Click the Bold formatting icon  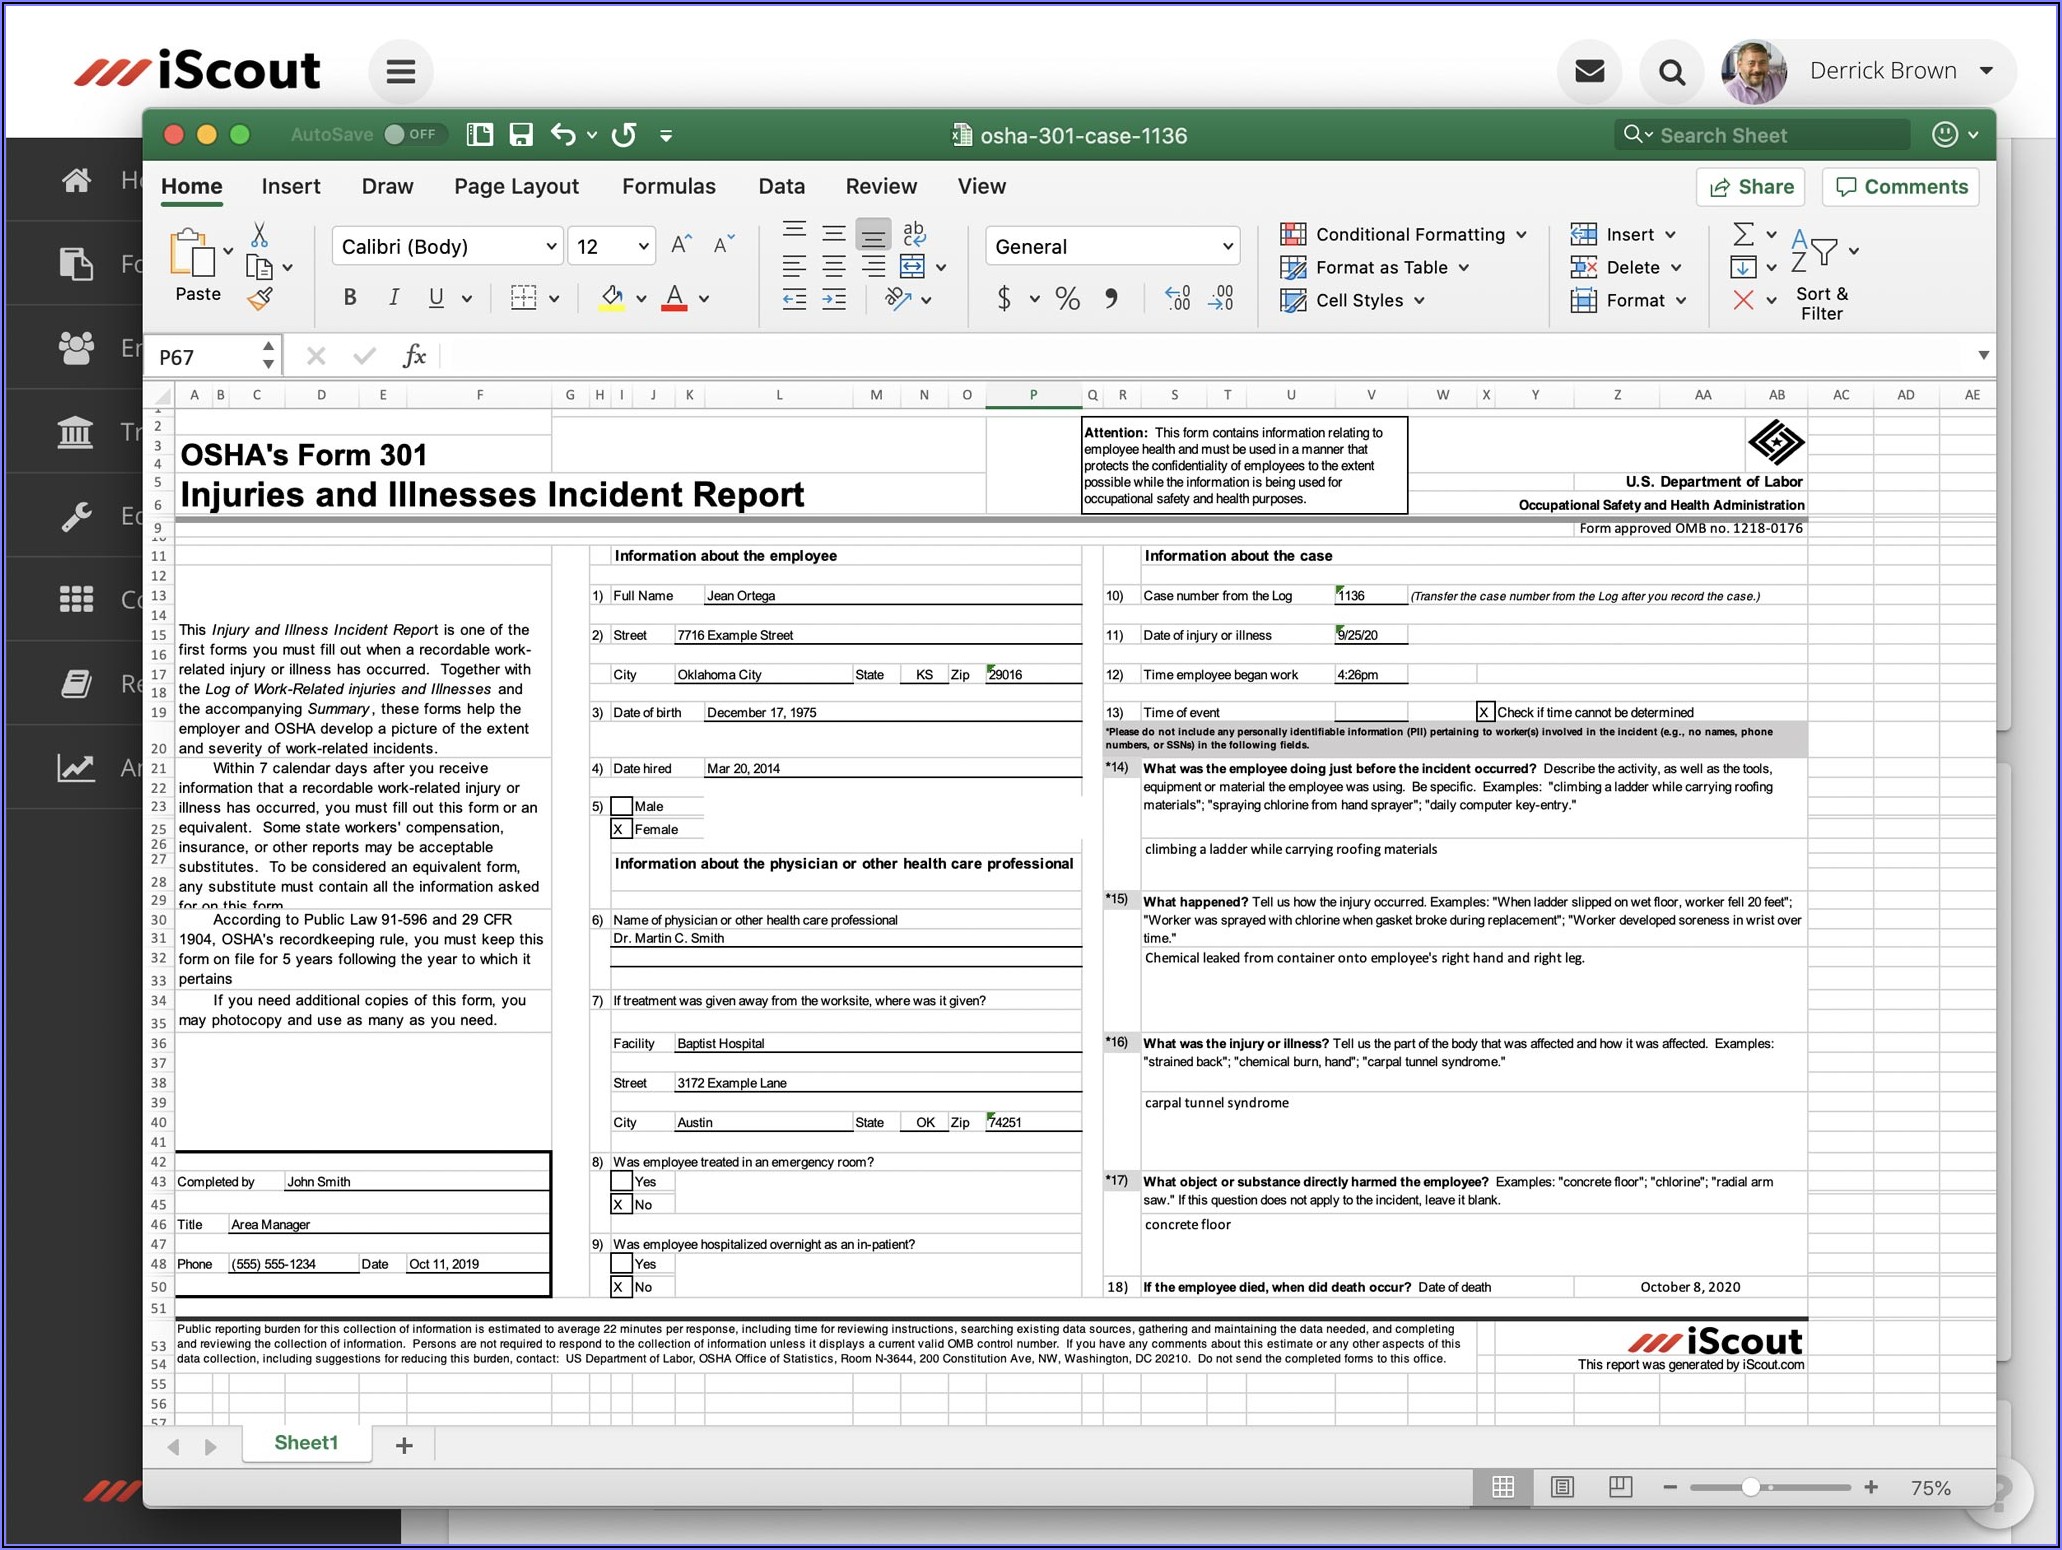(x=349, y=297)
